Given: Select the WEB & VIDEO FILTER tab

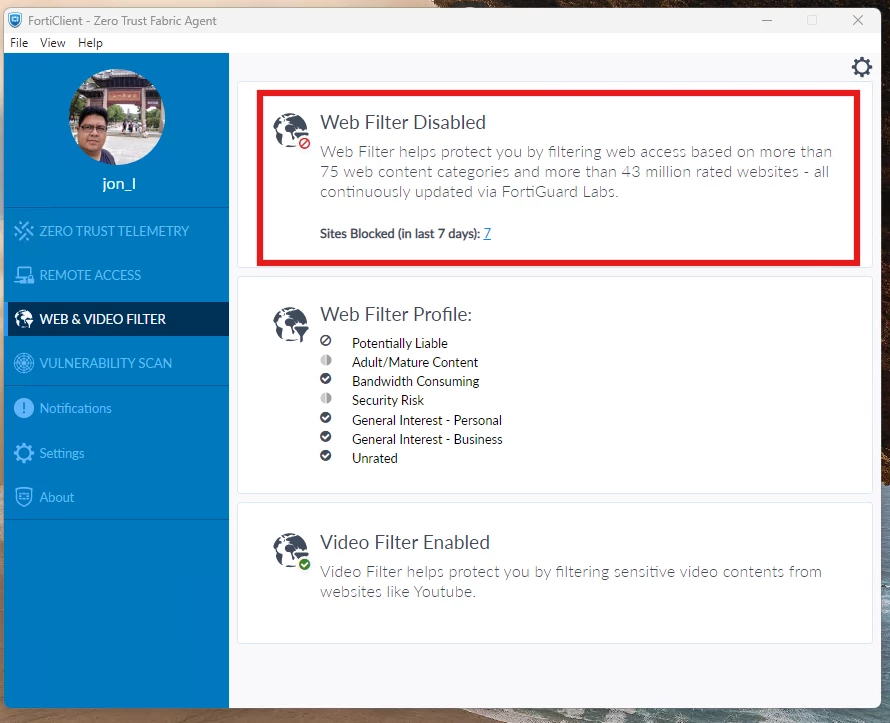Looking at the screenshot, I should click(x=116, y=319).
